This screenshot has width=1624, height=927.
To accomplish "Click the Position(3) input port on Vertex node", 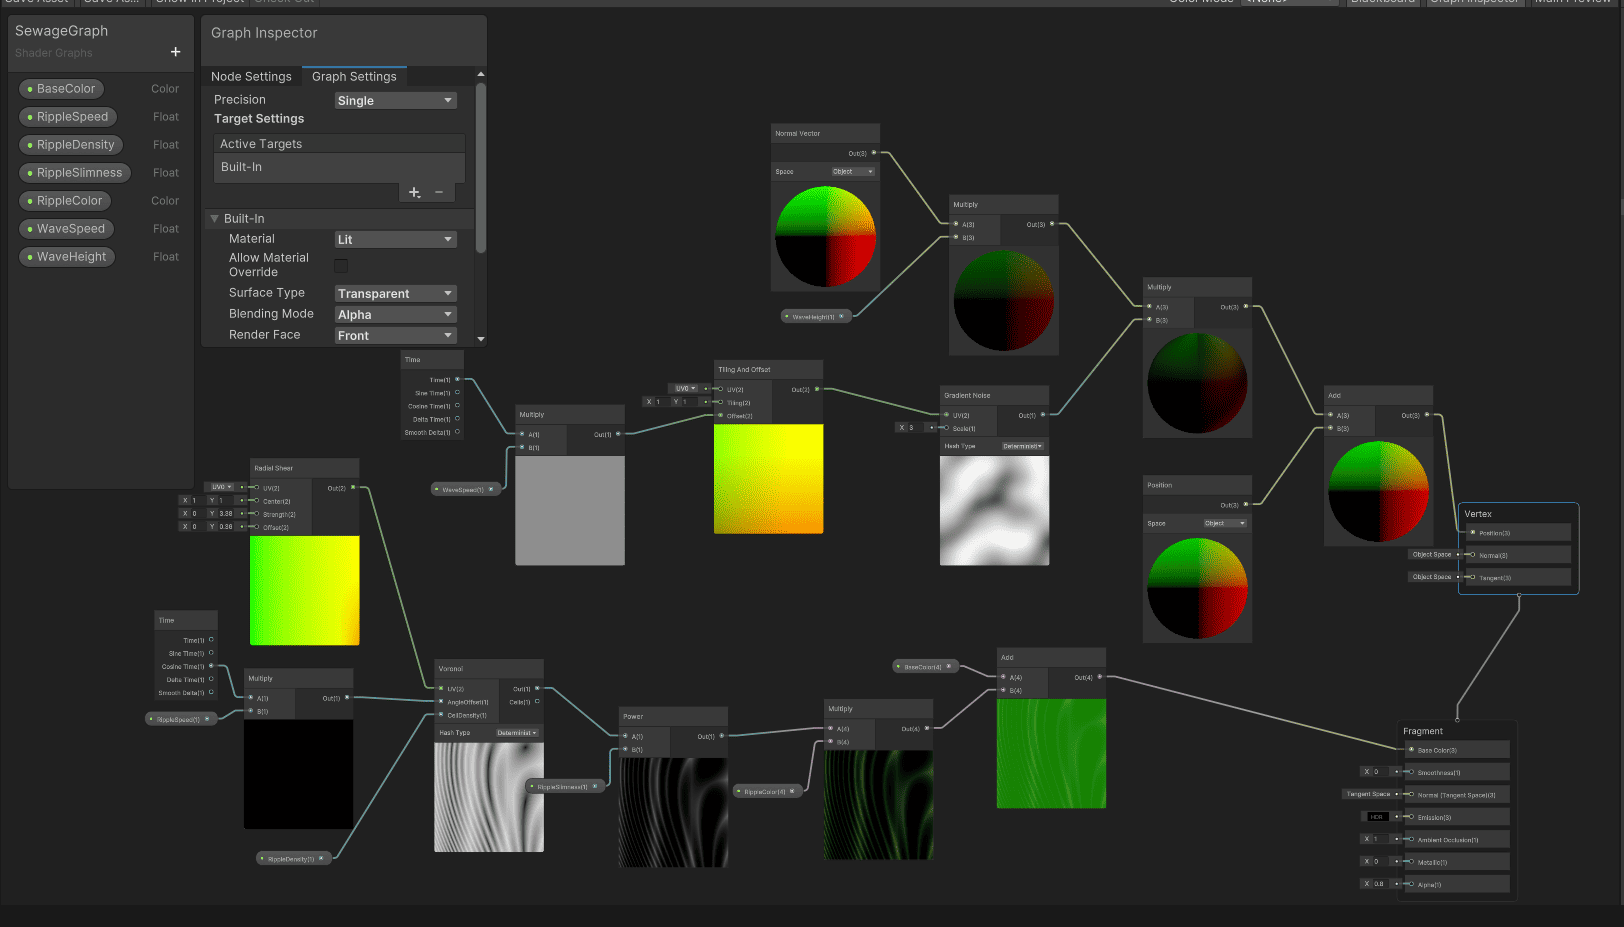I will 1473,533.
